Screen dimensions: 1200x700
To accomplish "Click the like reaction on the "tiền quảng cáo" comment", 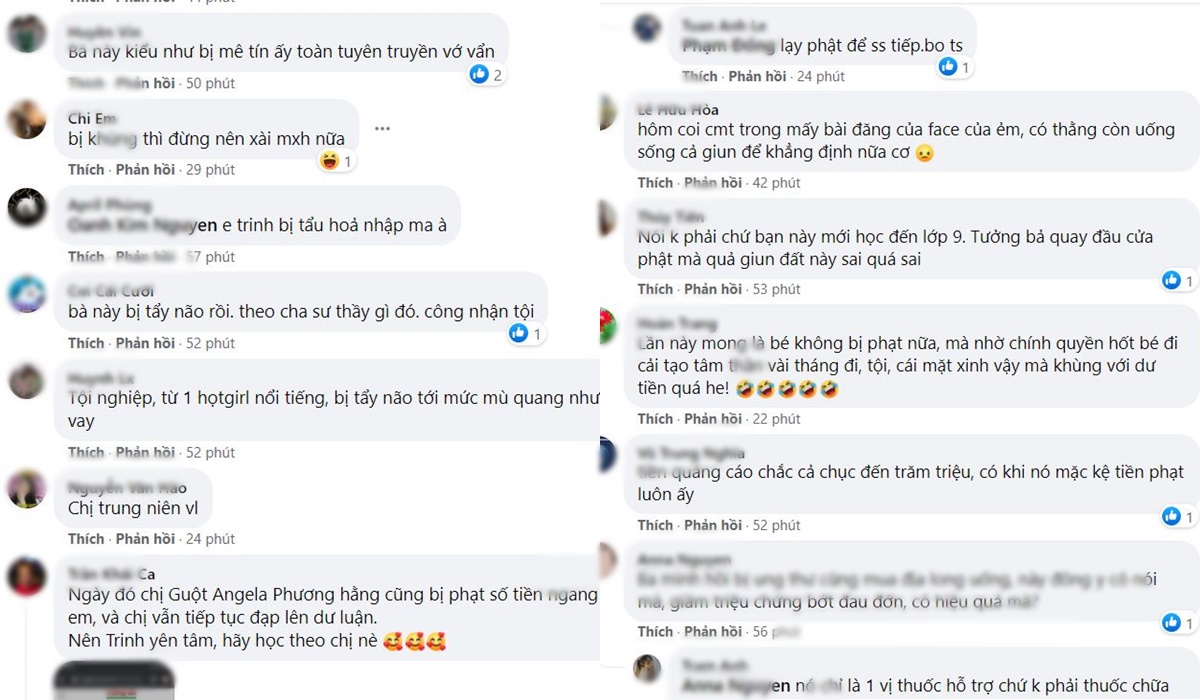I will (x=1171, y=516).
